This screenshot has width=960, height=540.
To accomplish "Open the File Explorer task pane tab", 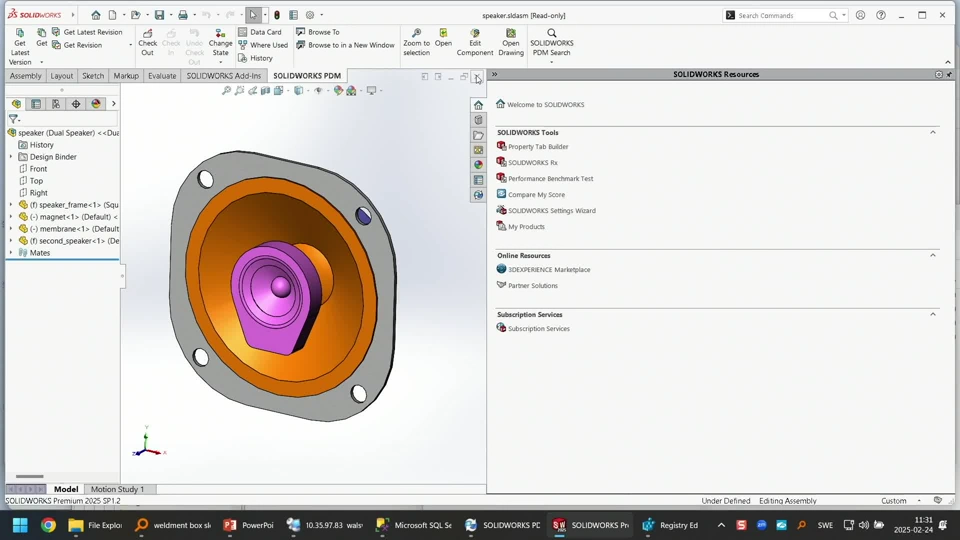I will pos(478,135).
